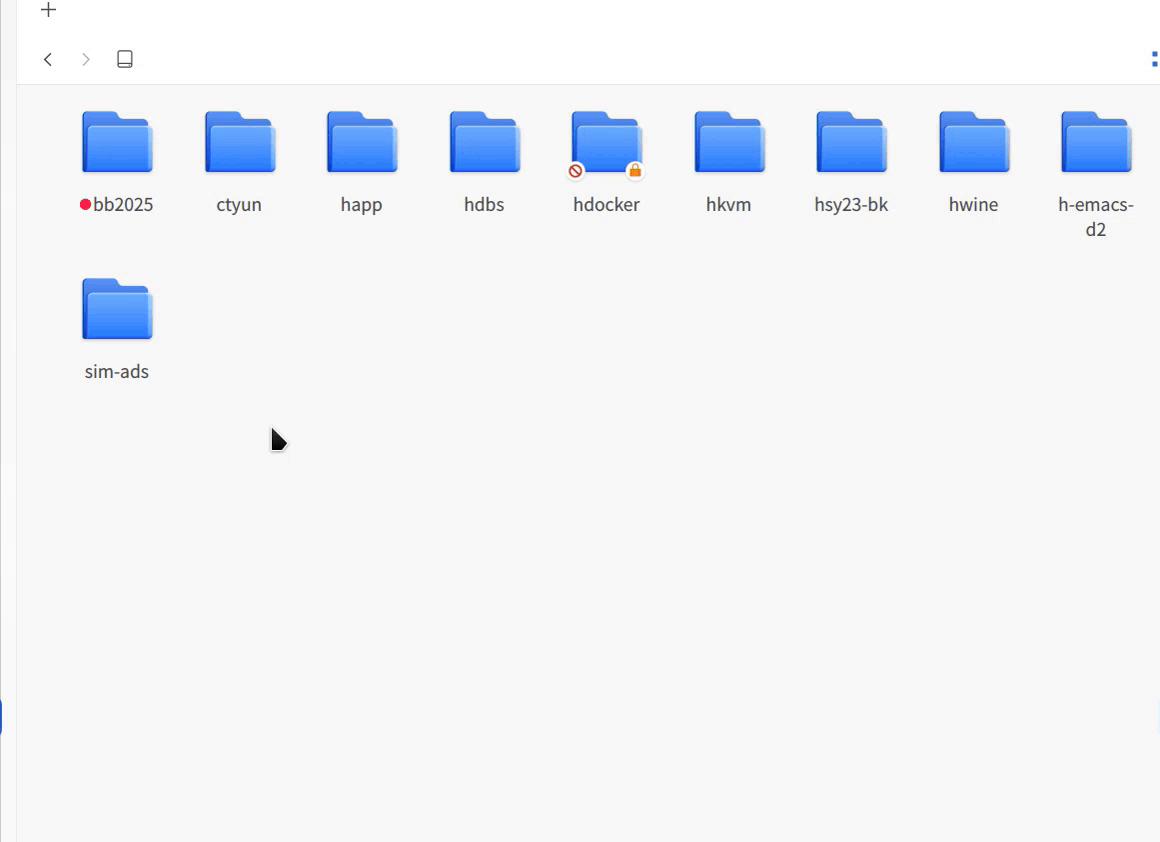The width and height of the screenshot is (1160, 842).
Task: Select the ctyun folder icon
Action: (240, 142)
